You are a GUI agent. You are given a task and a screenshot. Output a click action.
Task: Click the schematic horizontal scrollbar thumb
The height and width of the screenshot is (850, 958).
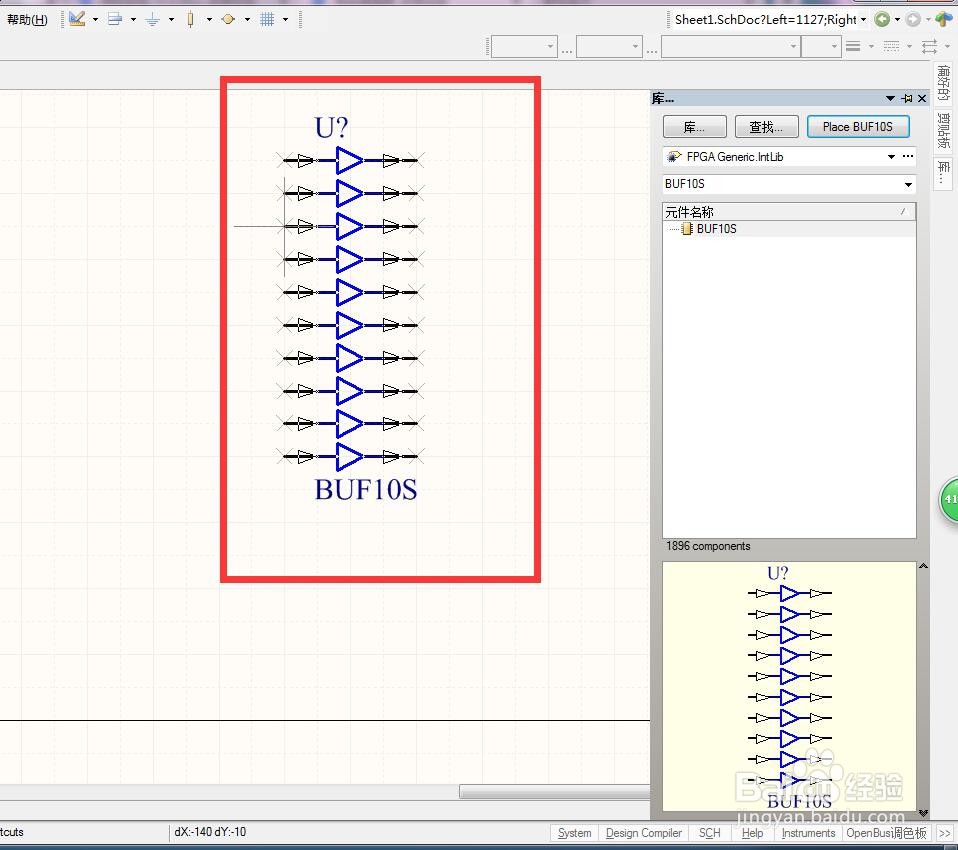(554, 792)
